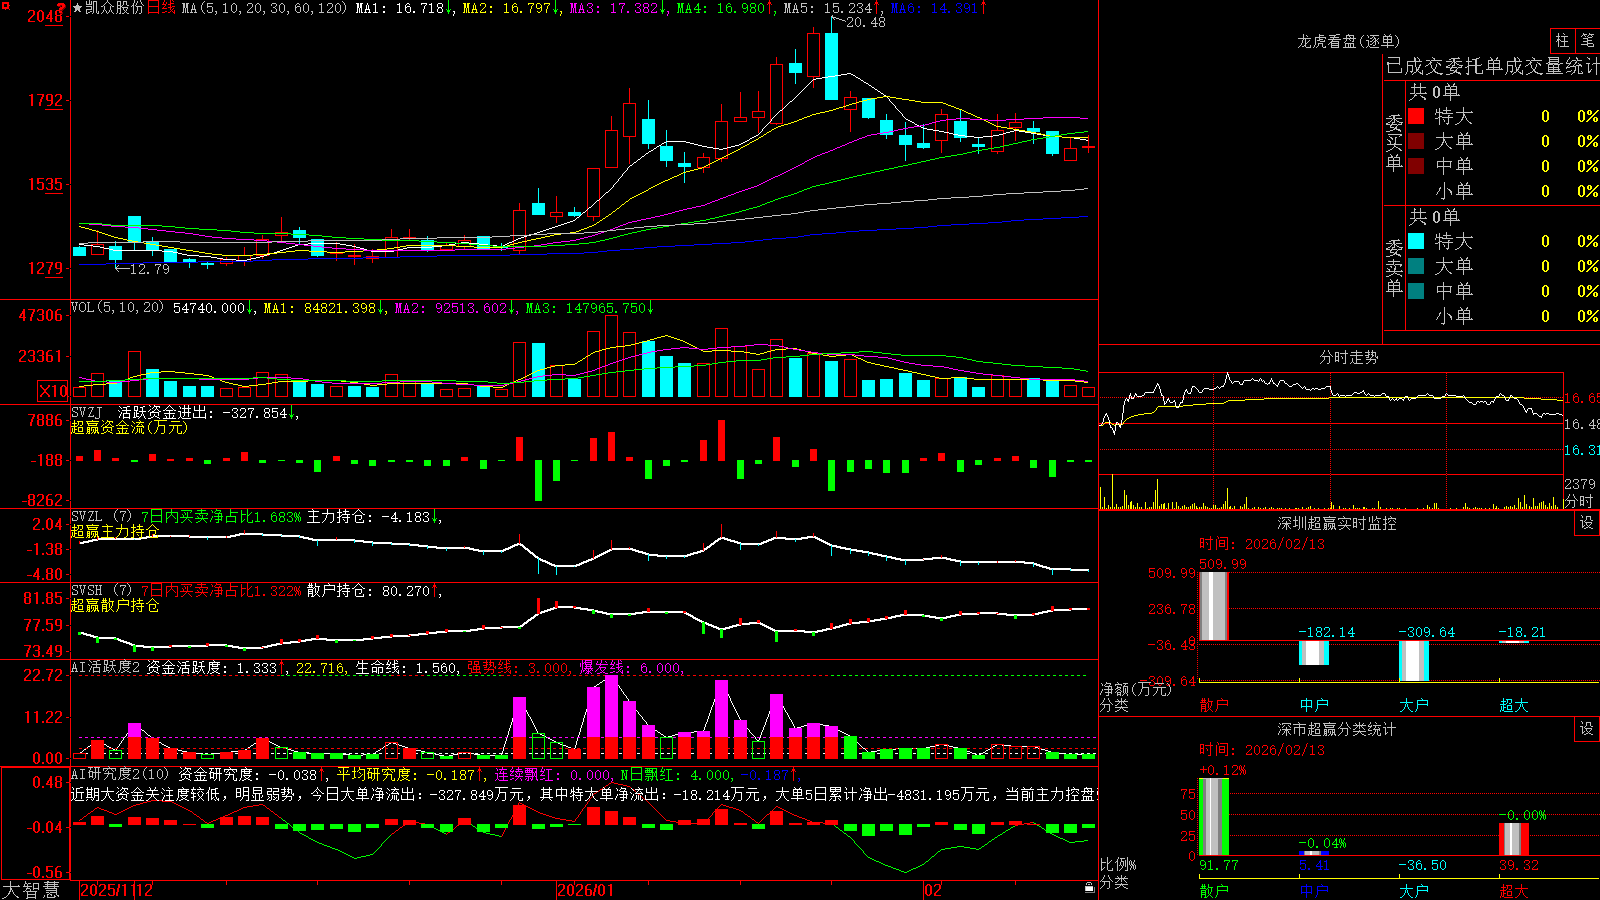Image resolution: width=1600 pixels, height=900 pixels.
Task: Select the AI研究度2(10) indicator label
Action: point(120,774)
